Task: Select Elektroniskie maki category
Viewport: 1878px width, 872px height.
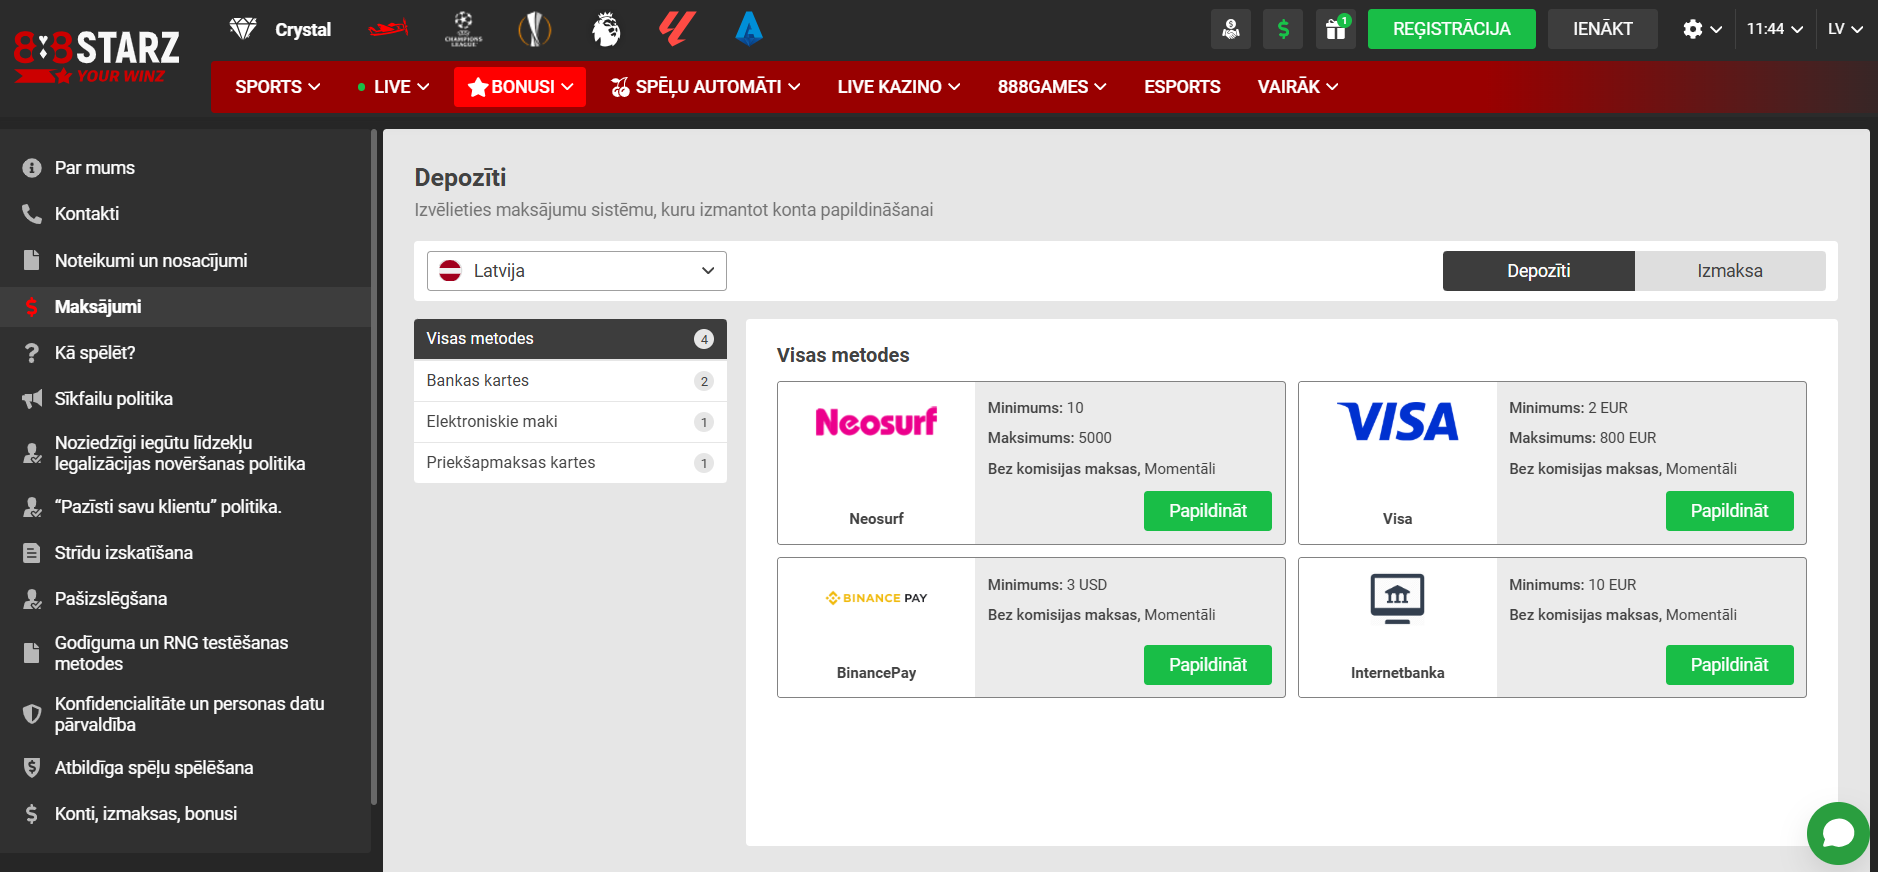Action: [569, 422]
